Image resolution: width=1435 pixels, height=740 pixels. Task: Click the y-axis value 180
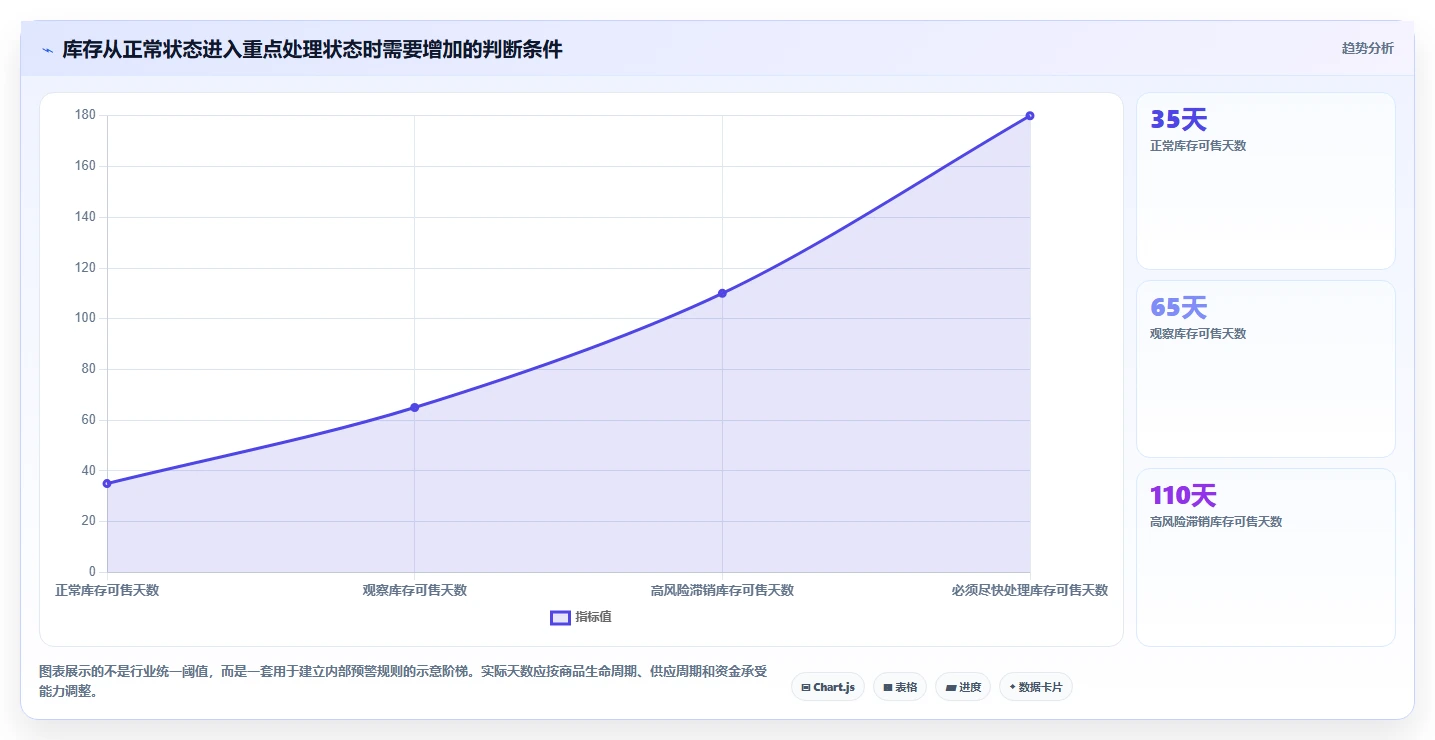pyautogui.click(x=85, y=115)
